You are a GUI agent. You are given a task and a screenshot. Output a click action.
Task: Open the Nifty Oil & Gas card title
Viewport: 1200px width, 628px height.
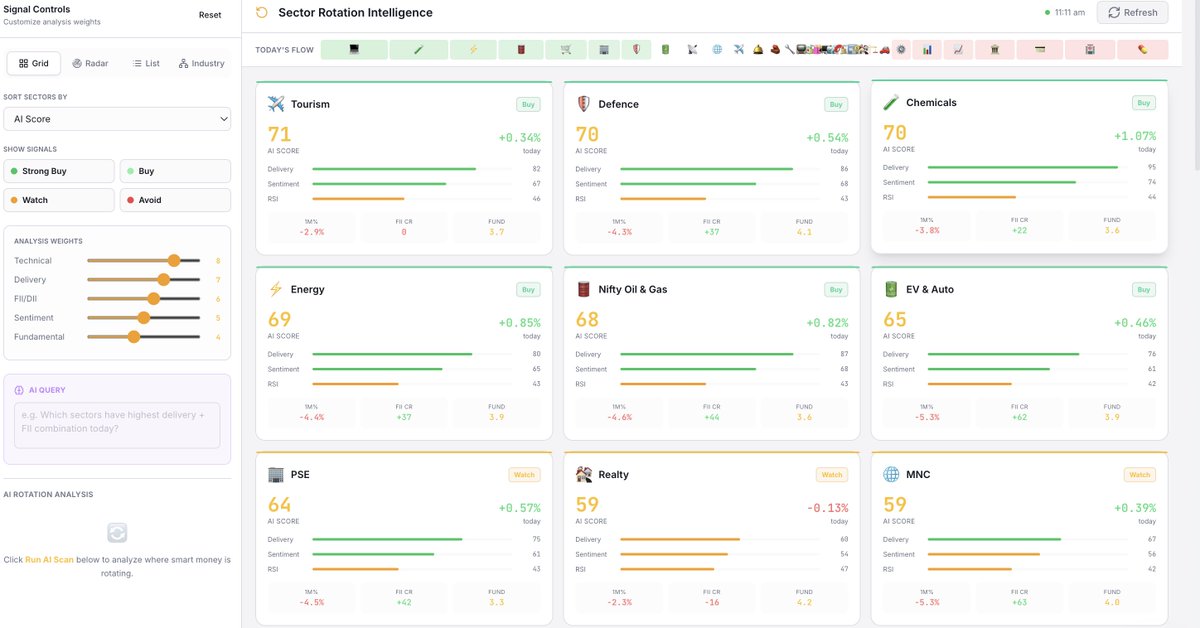point(633,290)
